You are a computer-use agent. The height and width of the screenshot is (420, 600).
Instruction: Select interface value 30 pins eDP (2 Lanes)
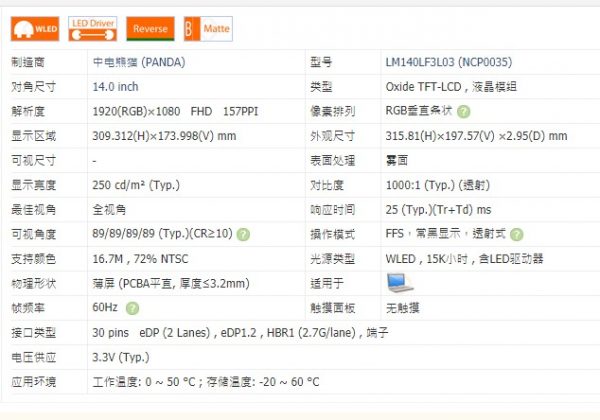151,333
